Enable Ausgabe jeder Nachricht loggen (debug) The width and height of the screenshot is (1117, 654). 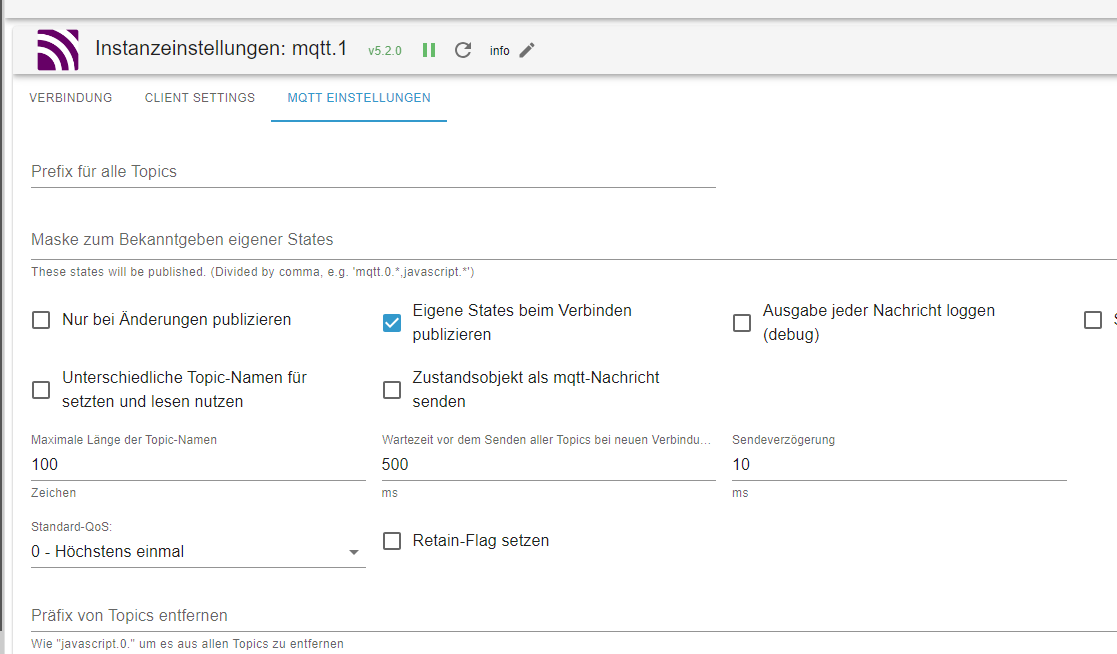tap(742, 323)
